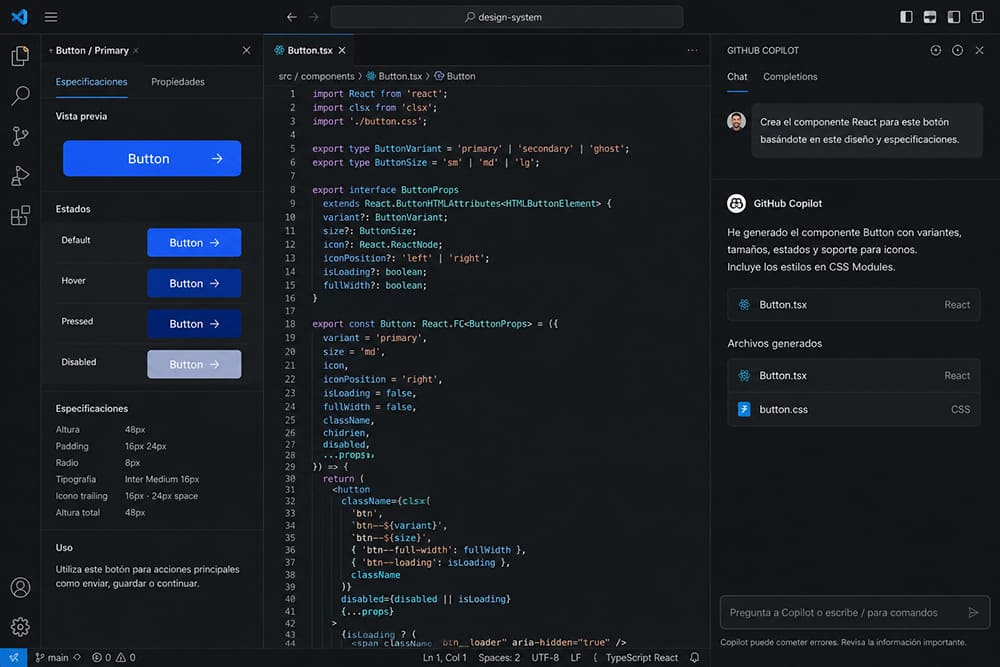Image resolution: width=1000 pixels, height=667 pixels.
Task: Click the components breadcrumb segment
Action: pyautogui.click(x=327, y=76)
